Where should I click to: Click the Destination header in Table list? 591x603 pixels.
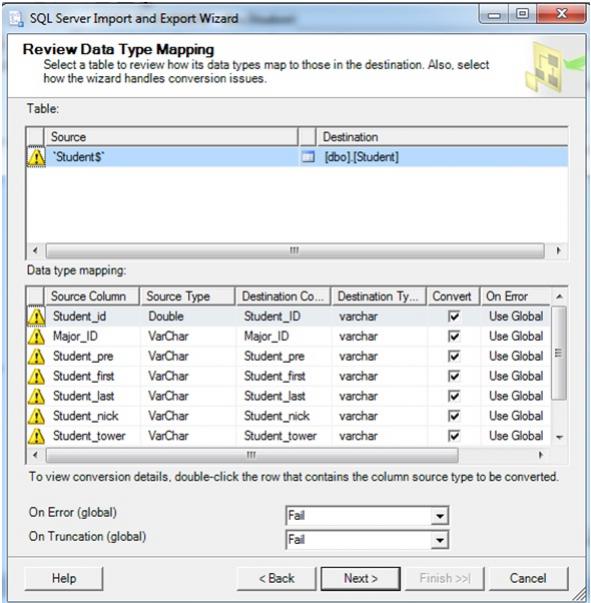[x=442, y=137]
